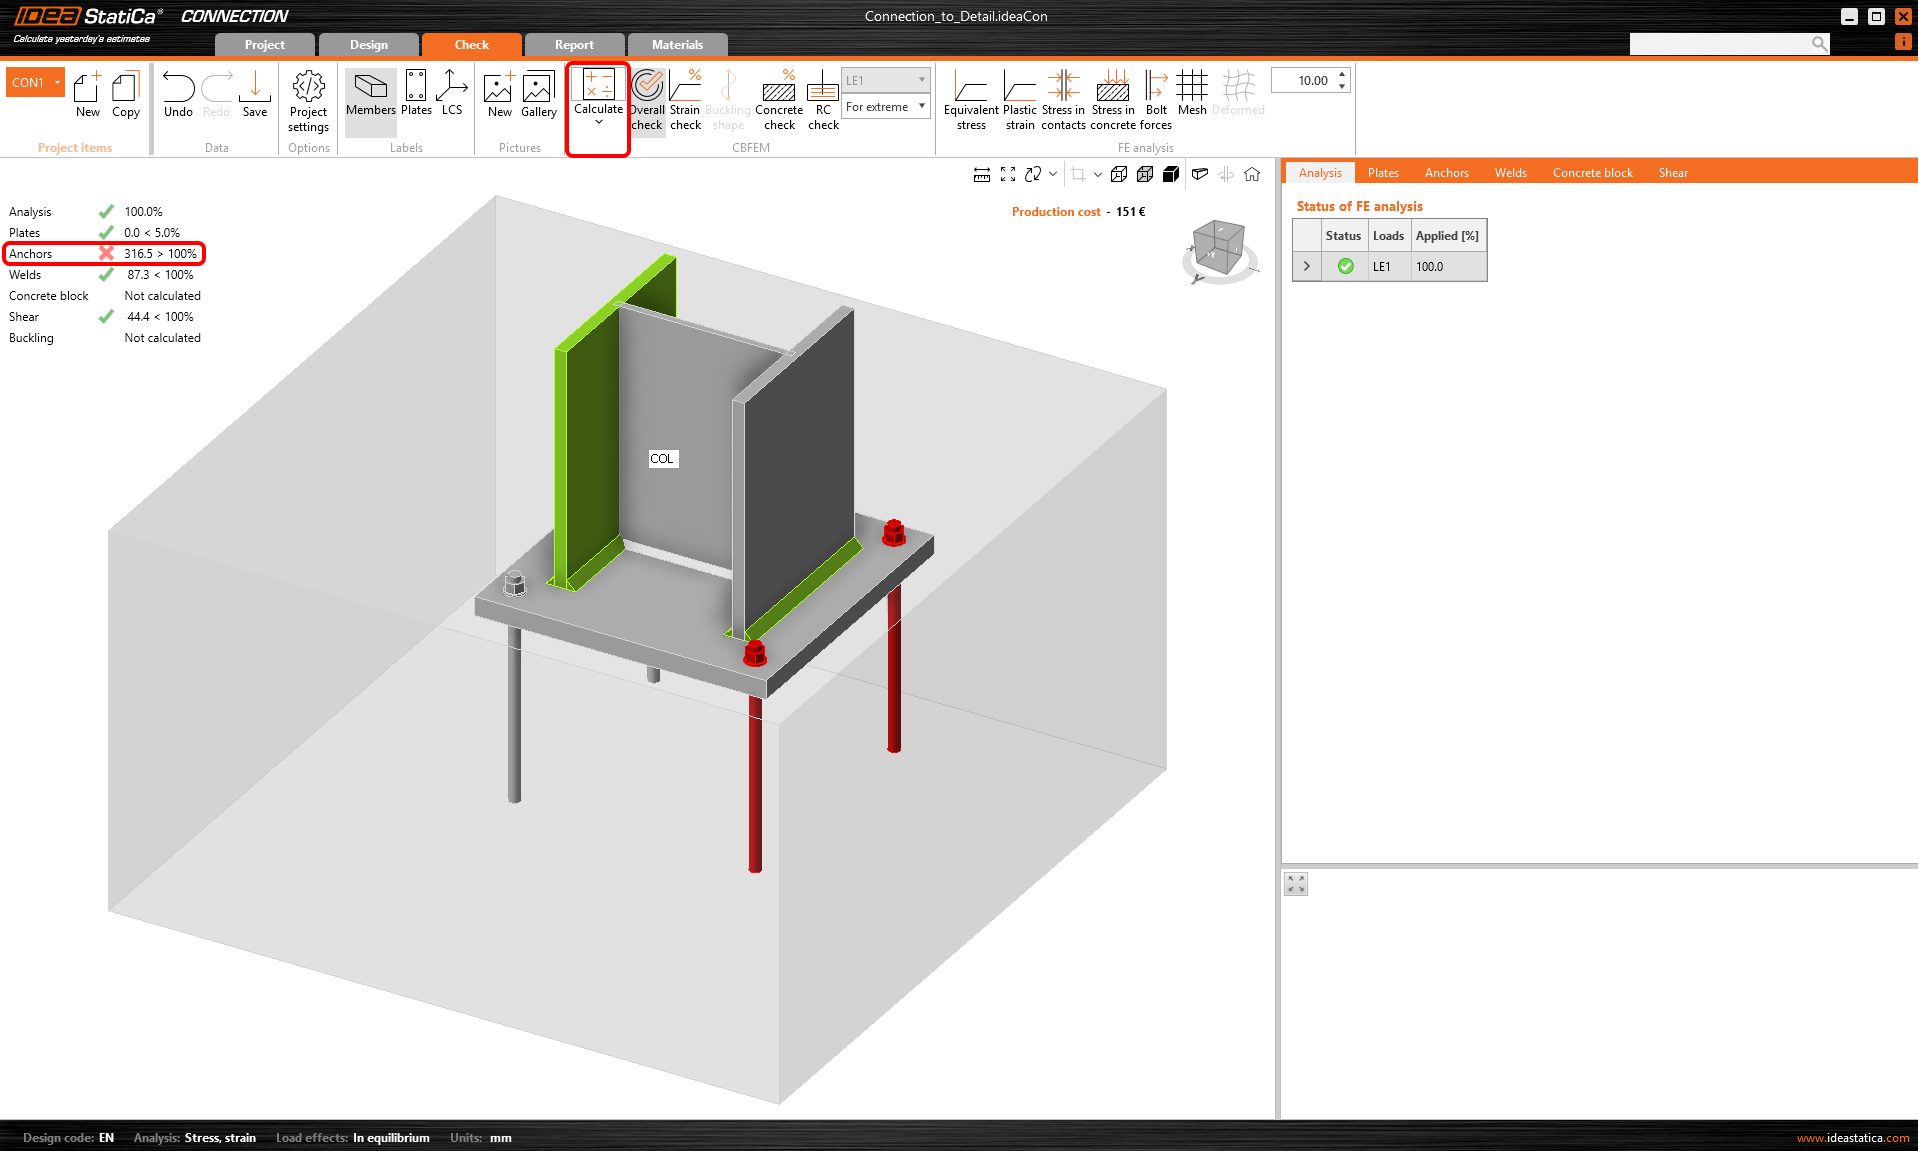Image resolution: width=1919 pixels, height=1151 pixels.
Task: Toggle Equivalent stress view
Action: (x=970, y=99)
